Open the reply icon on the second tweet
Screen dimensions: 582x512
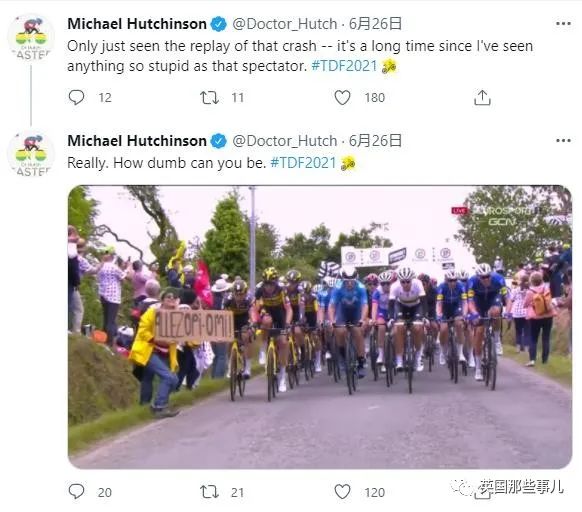point(76,492)
